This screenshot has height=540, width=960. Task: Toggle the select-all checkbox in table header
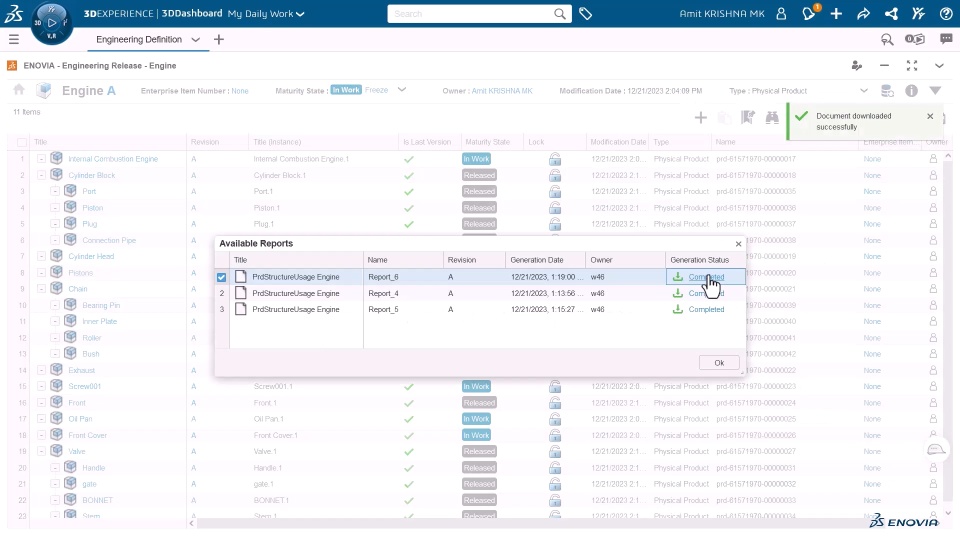click(22, 142)
